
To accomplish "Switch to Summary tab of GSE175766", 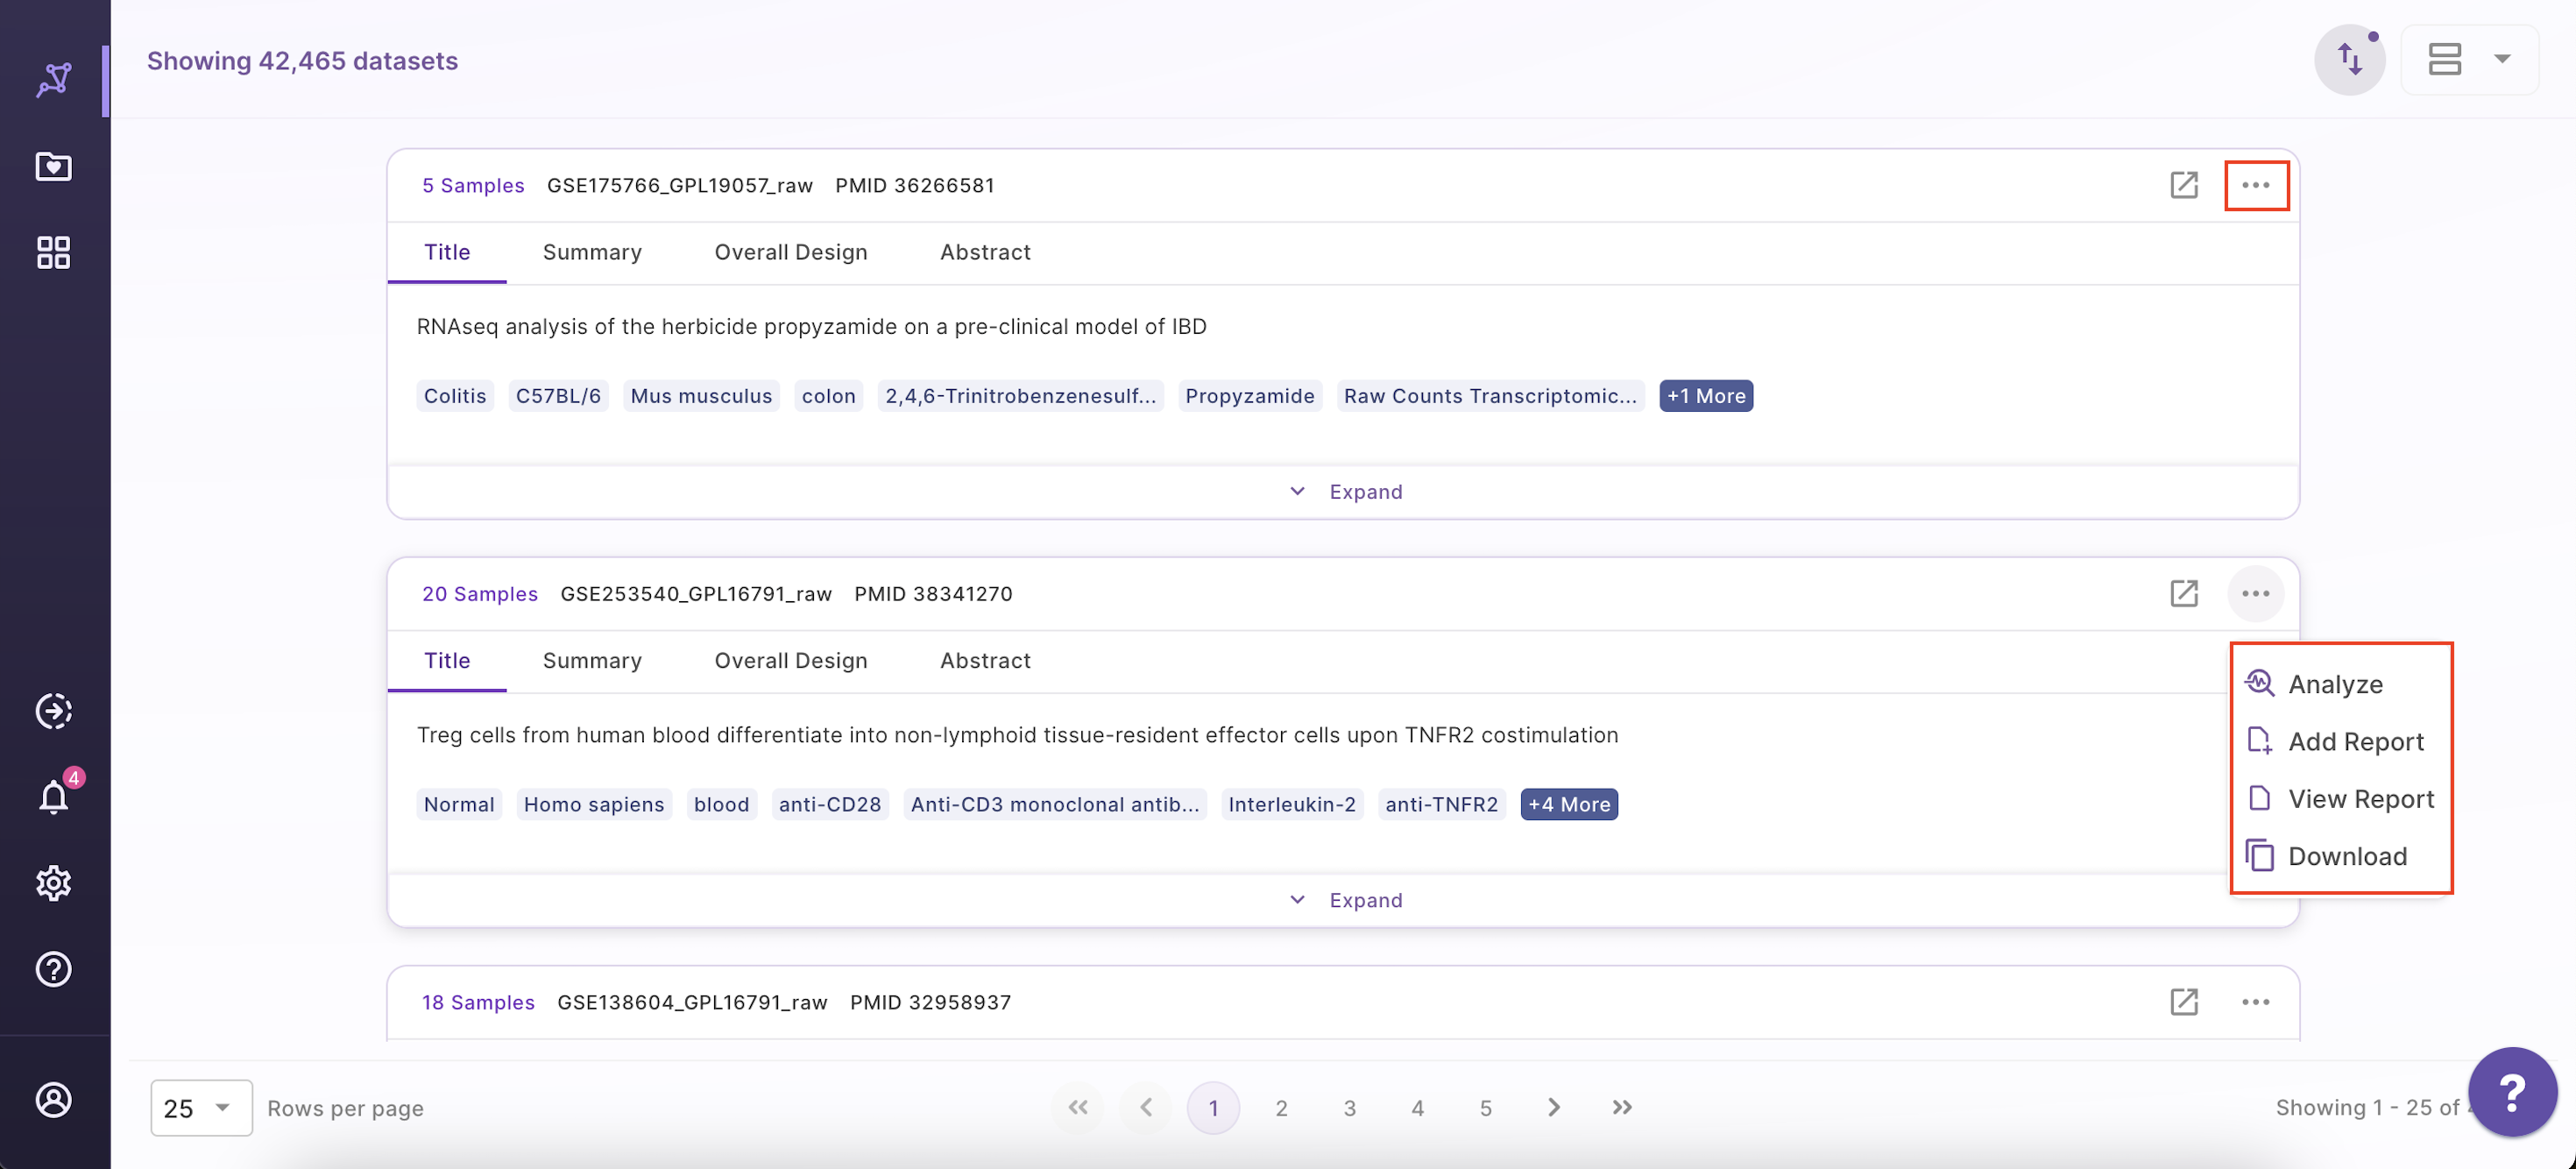I will (592, 252).
